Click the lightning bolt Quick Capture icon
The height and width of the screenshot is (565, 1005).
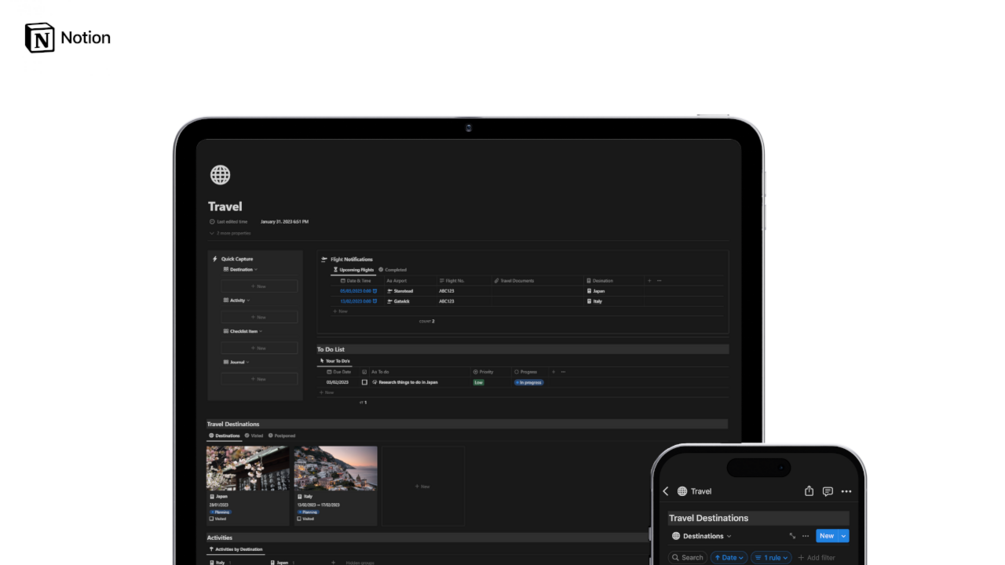click(x=215, y=259)
